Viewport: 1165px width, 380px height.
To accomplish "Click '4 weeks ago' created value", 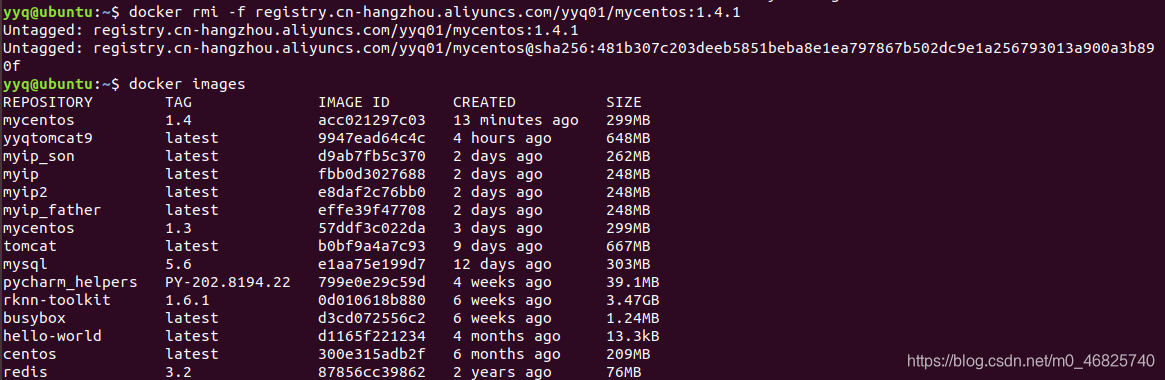I will pos(502,282).
